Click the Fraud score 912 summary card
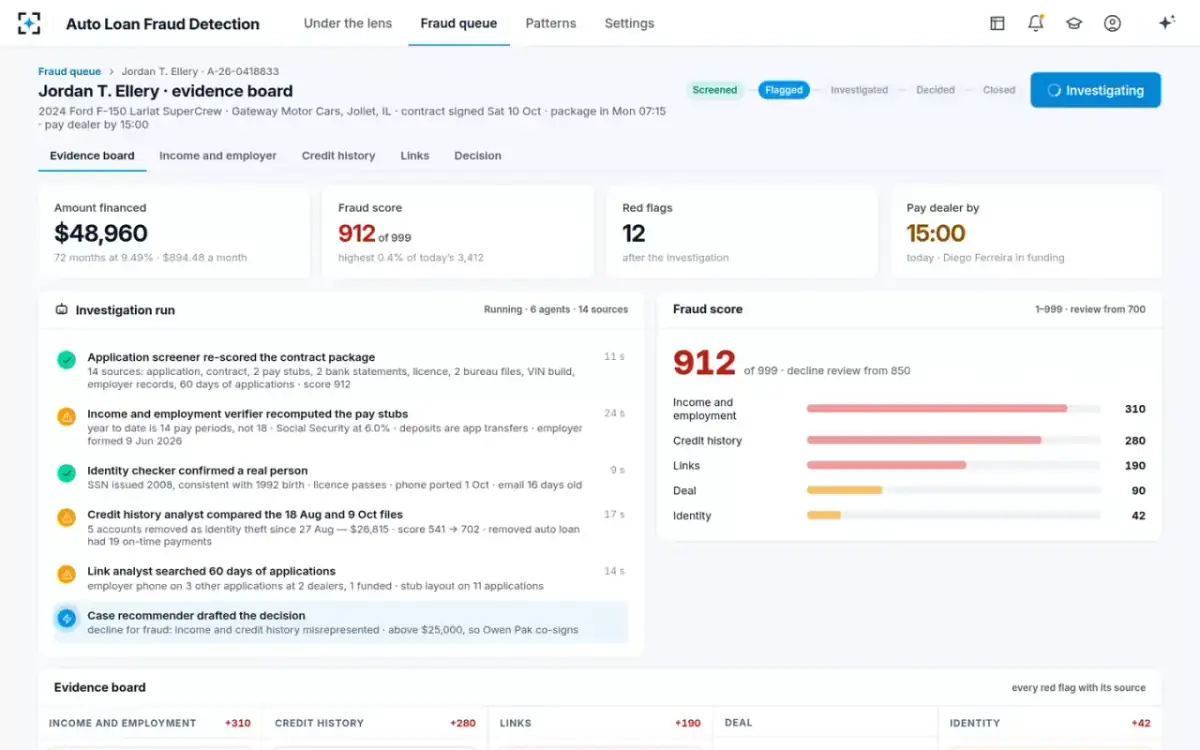Viewport: 1200px width, 750px height. [x=458, y=232]
